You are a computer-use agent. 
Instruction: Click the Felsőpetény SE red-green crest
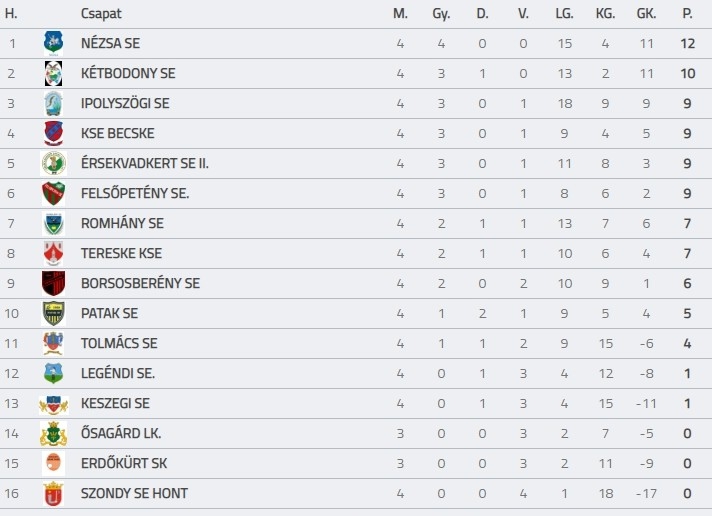point(54,194)
